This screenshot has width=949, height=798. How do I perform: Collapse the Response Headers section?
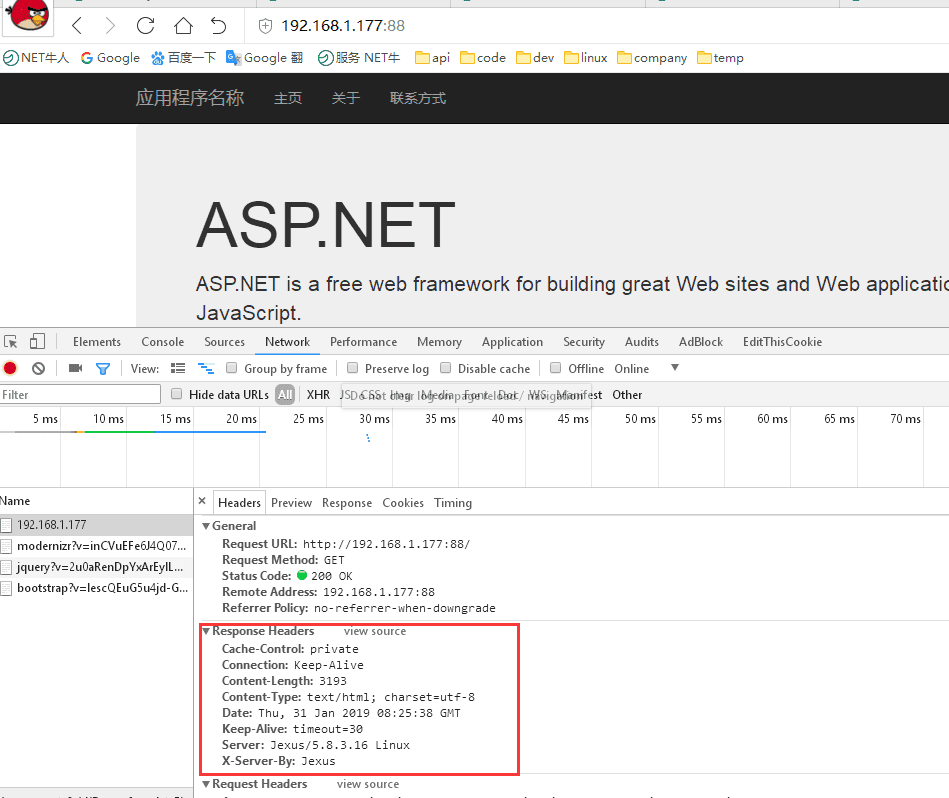coord(206,632)
